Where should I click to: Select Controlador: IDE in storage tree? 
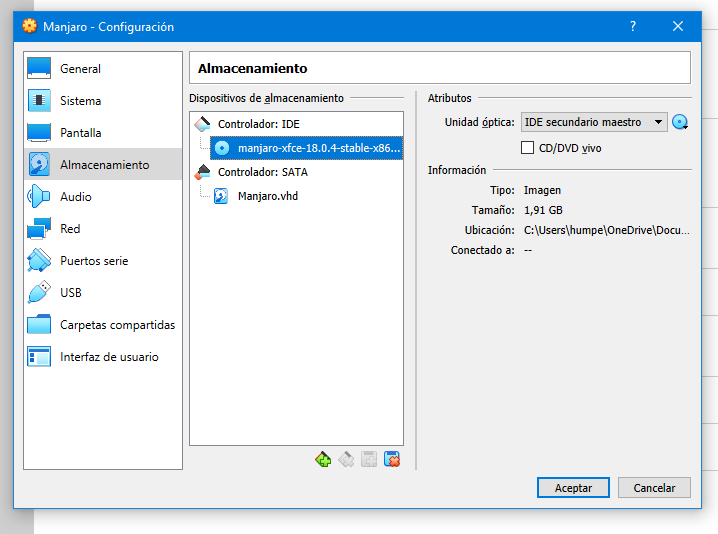(259, 124)
